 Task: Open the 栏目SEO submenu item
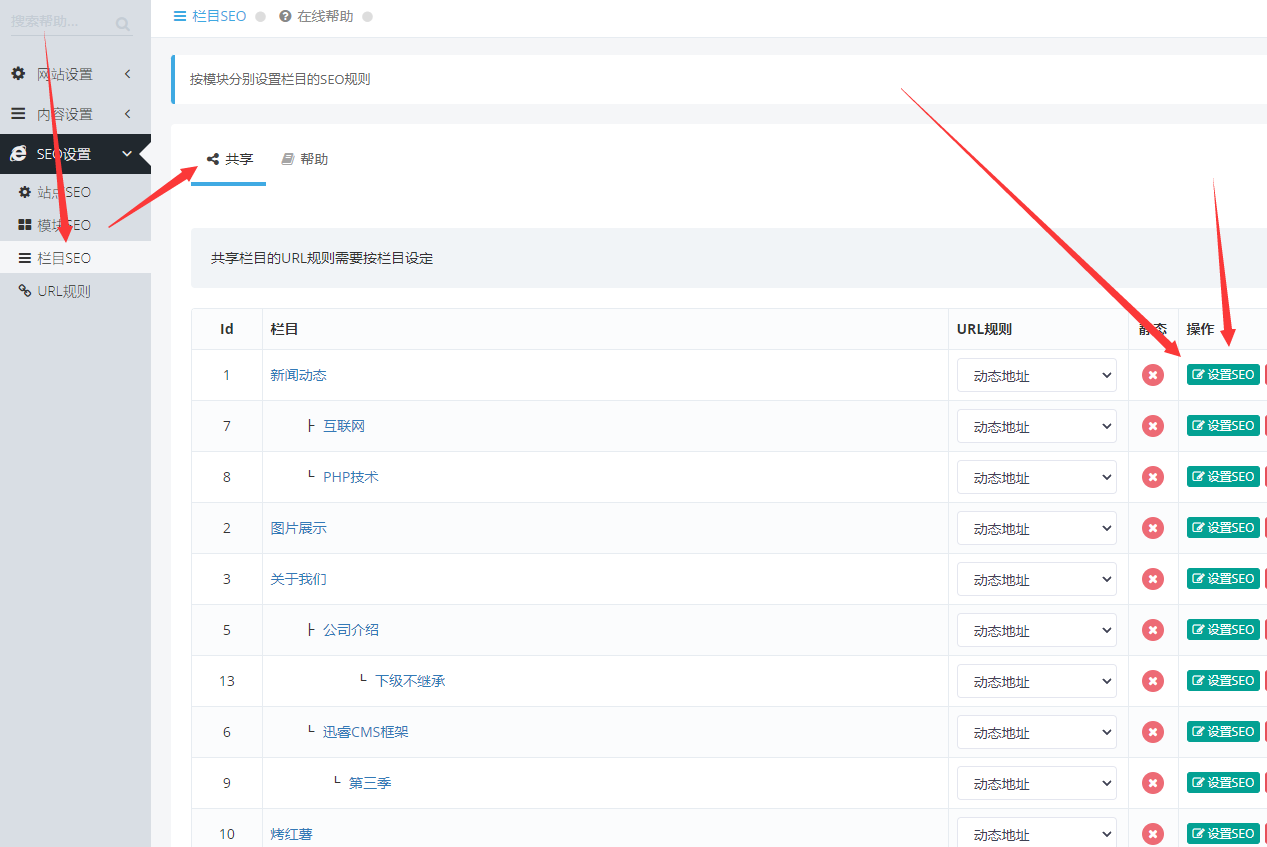(75, 258)
